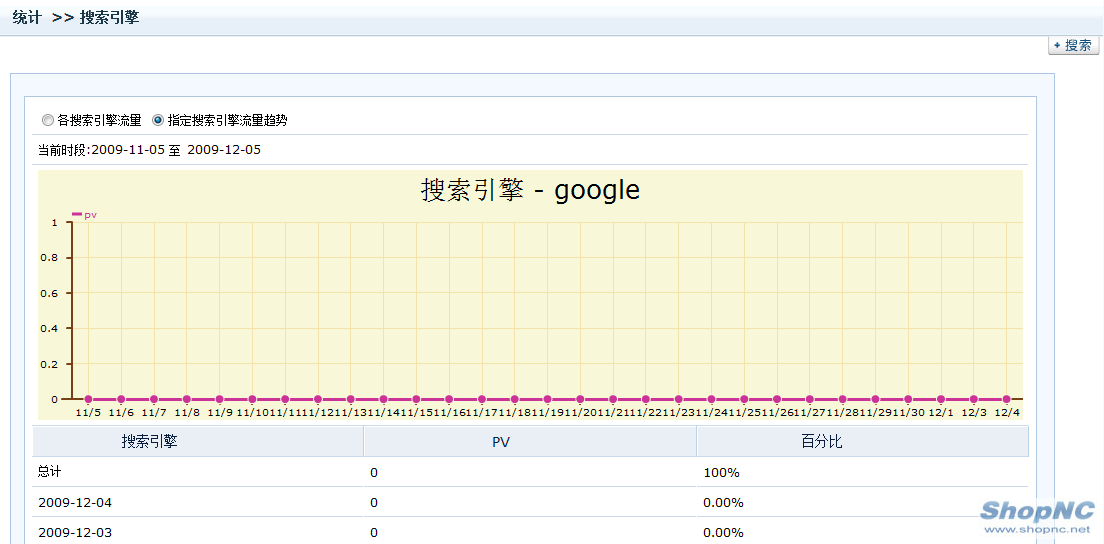The image size is (1104, 544).
Task: Click the PV value in 2009-12-04 row
Action: coord(374,502)
